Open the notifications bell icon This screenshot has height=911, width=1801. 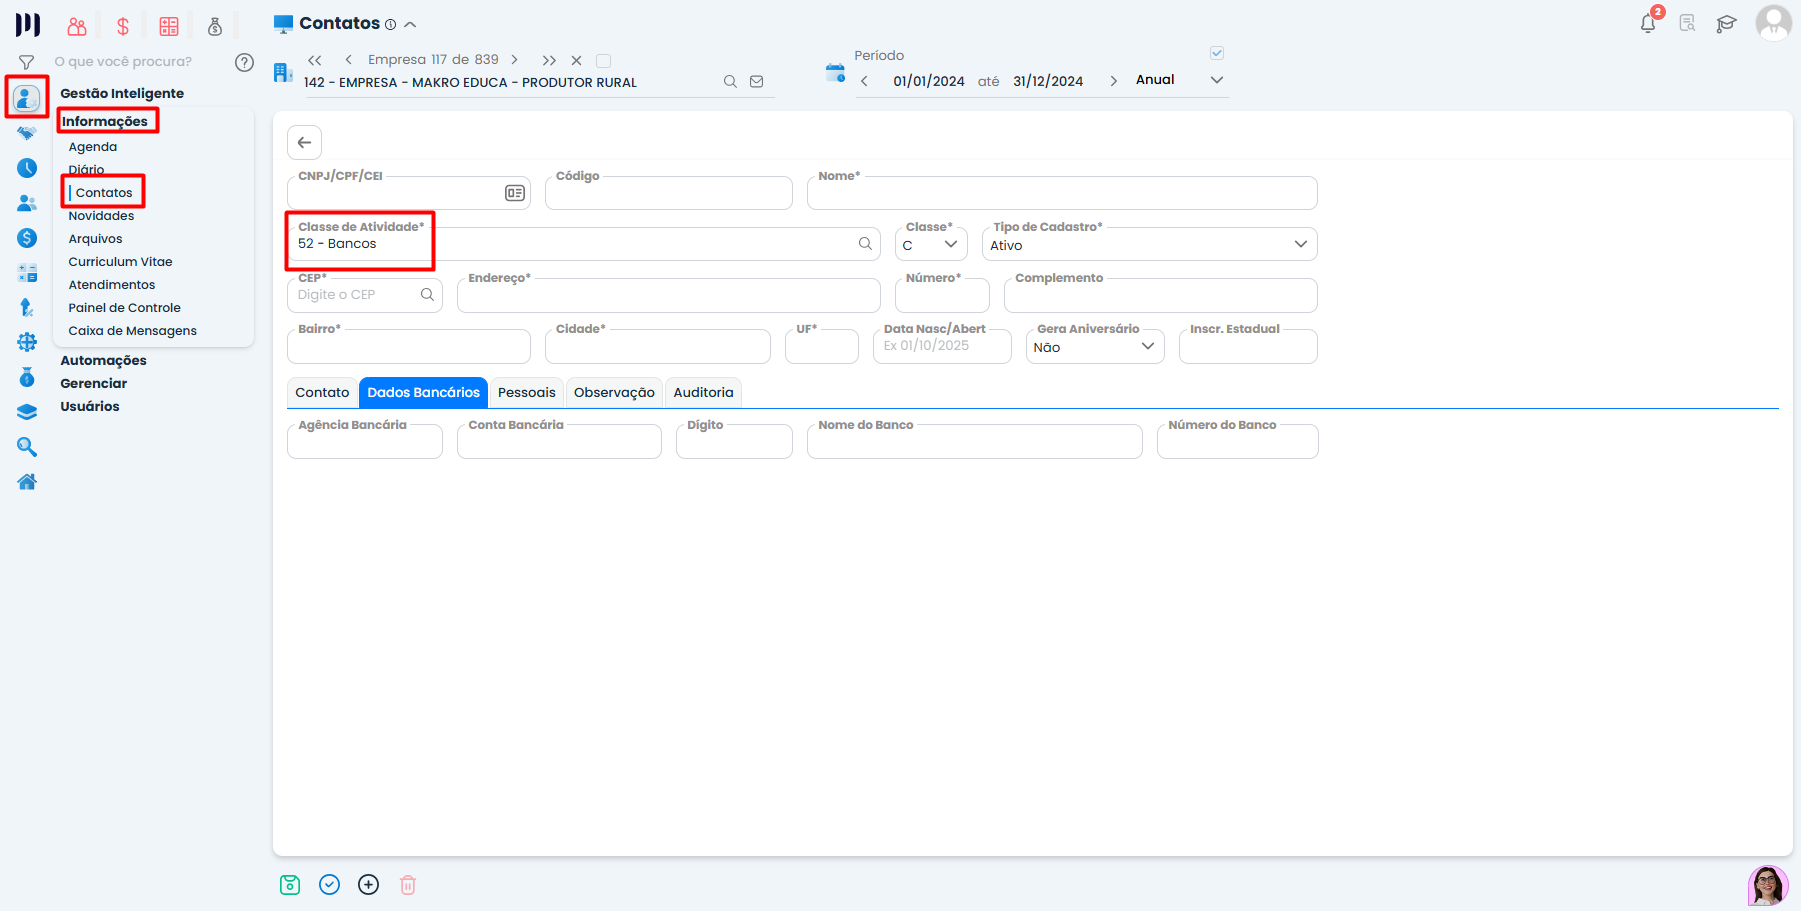pos(1648,23)
